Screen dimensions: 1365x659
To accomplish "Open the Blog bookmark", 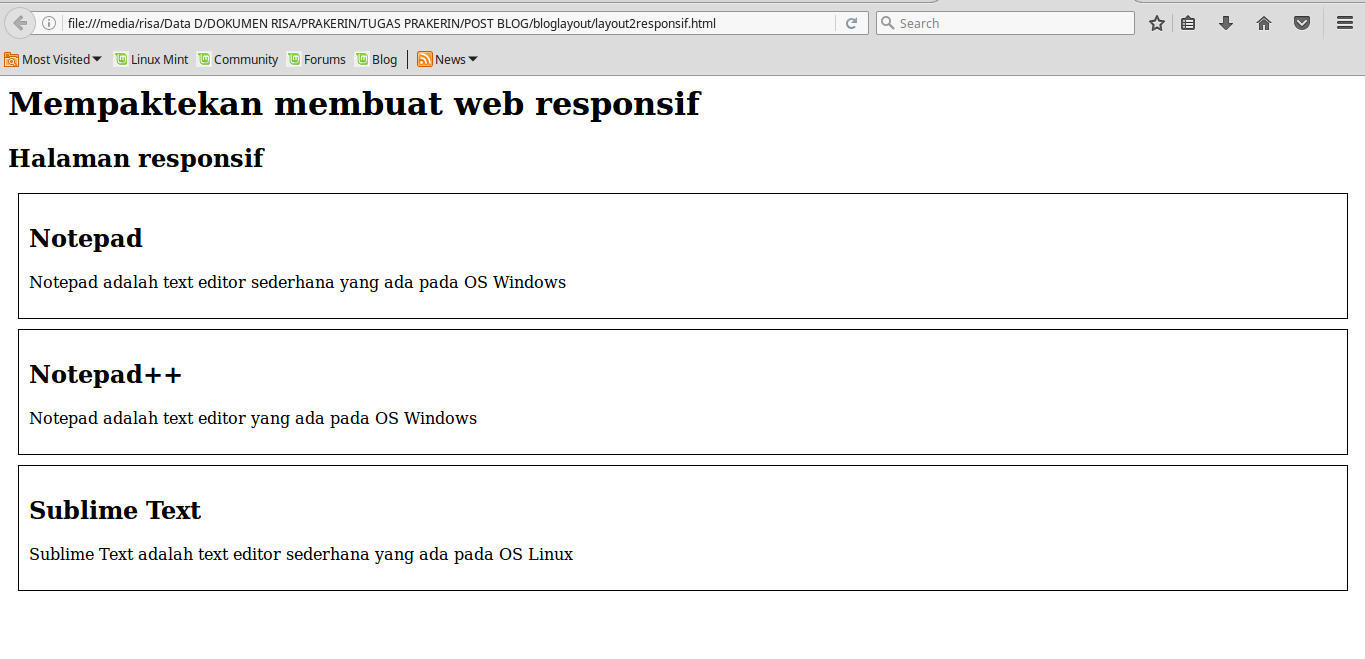I will coord(376,59).
